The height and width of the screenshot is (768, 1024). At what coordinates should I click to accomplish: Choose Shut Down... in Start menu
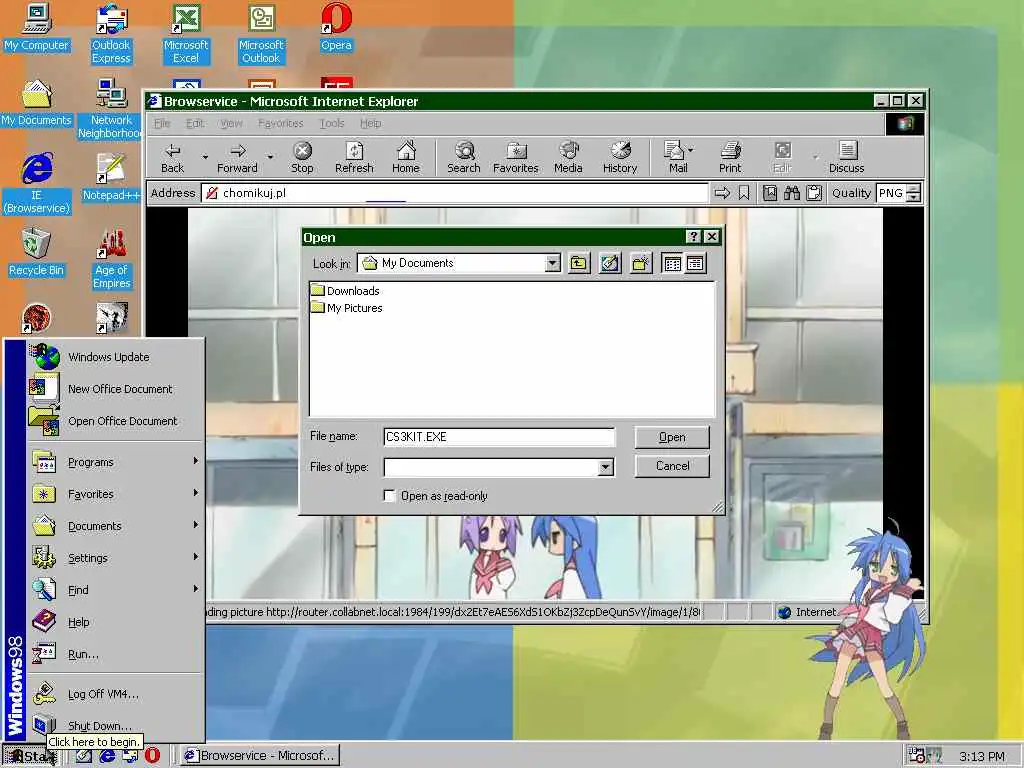pos(116,726)
